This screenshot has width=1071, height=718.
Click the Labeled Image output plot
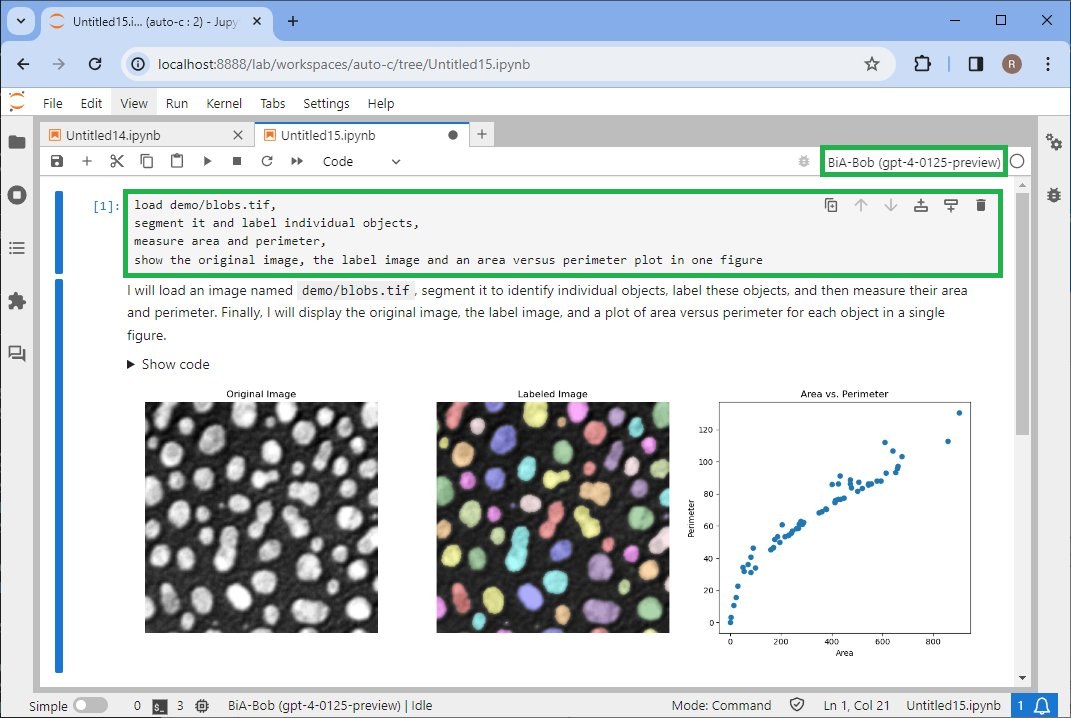tap(552, 517)
